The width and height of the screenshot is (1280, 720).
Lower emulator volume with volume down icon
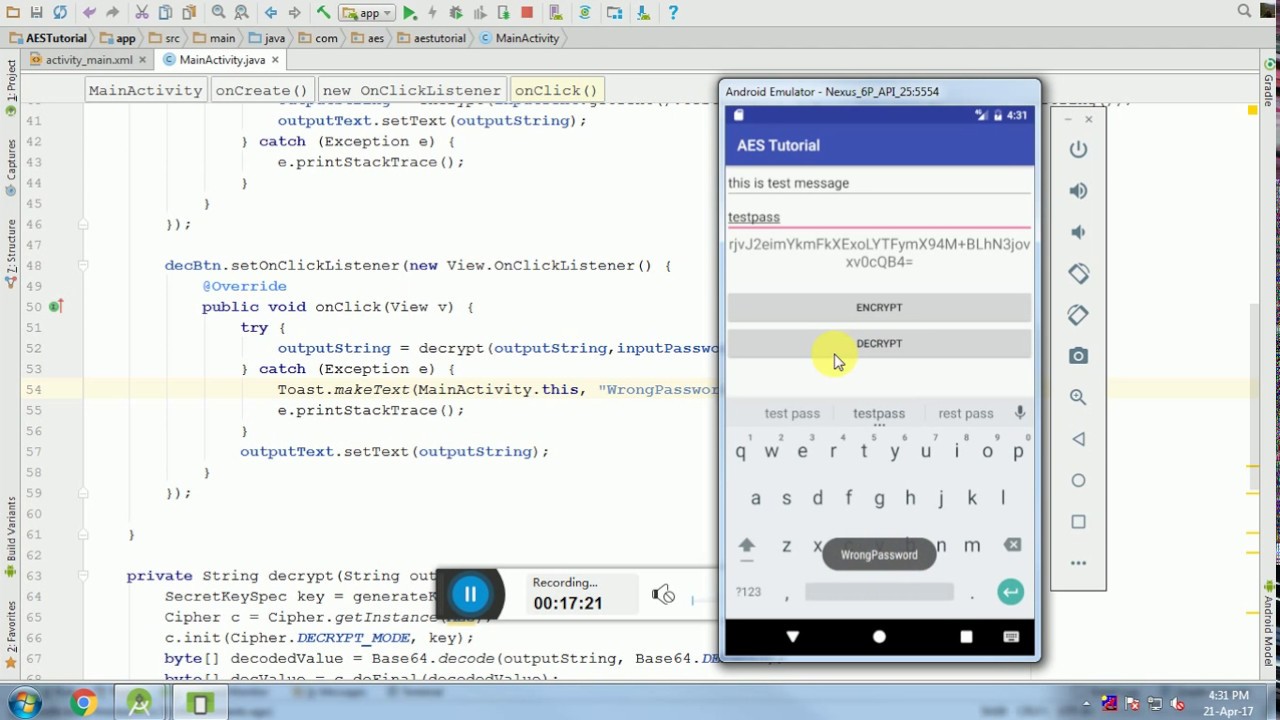coord(1078,232)
